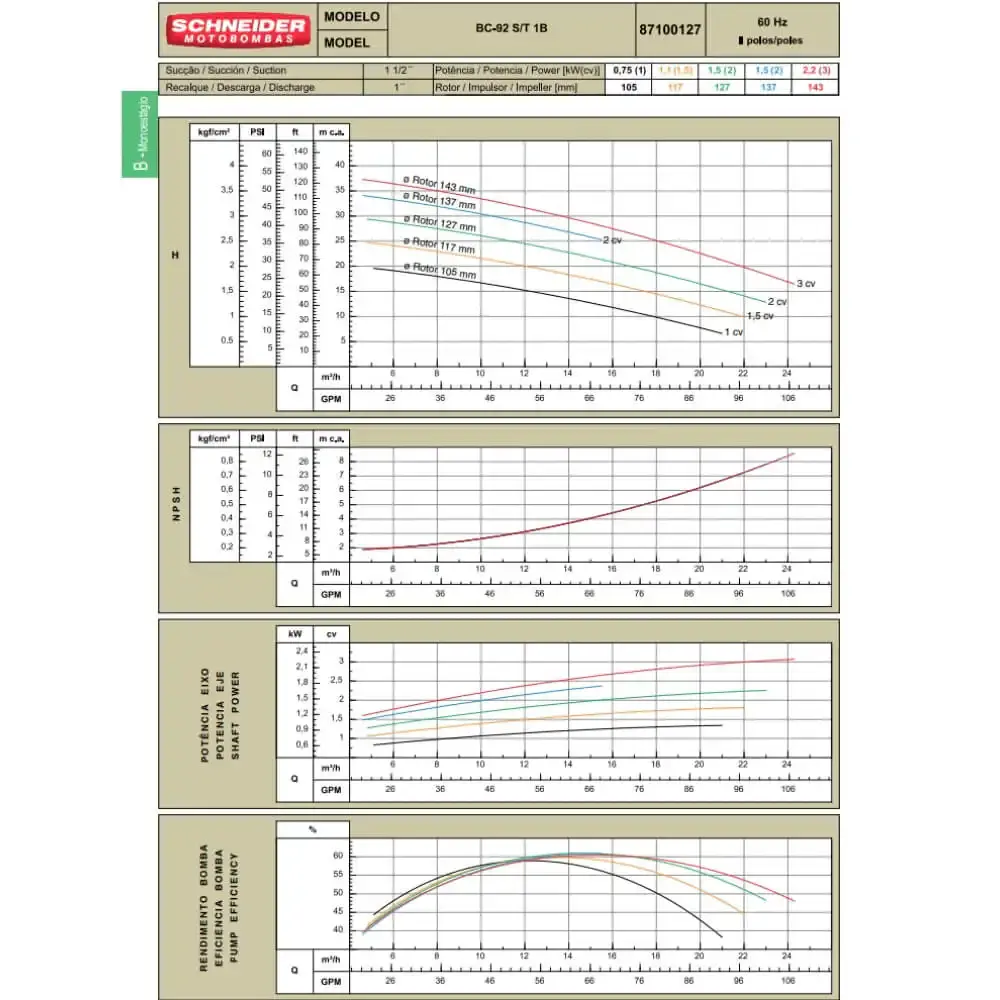Click the Rotor / Impulsor / Impeller label
1000x1000 pixels.
click(506, 87)
